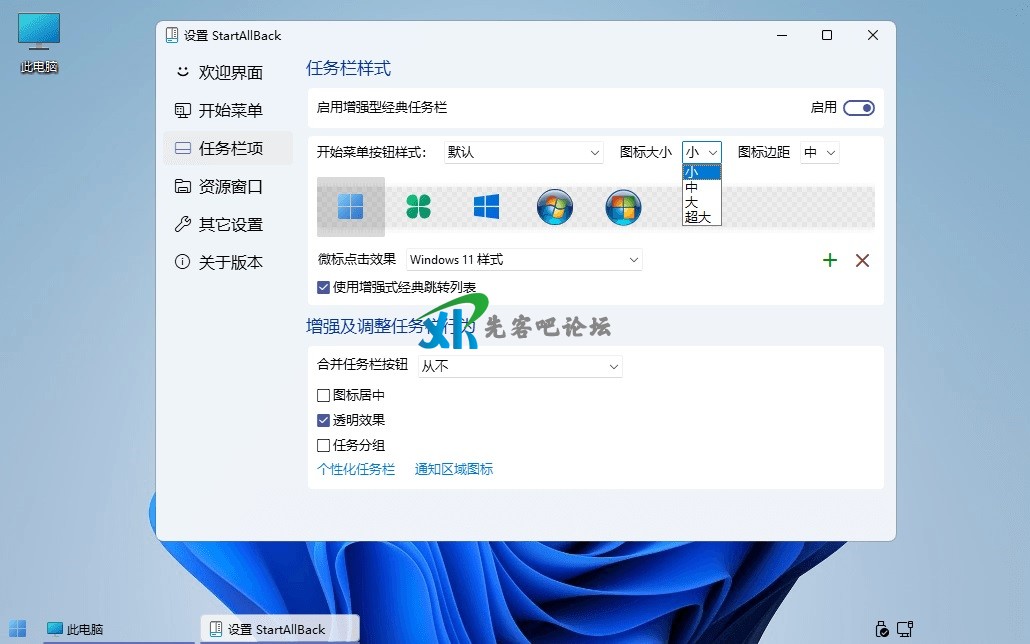Uncheck 使用增强式经典跳转列表 checkbox
This screenshot has height=644, width=1030.
324,287
